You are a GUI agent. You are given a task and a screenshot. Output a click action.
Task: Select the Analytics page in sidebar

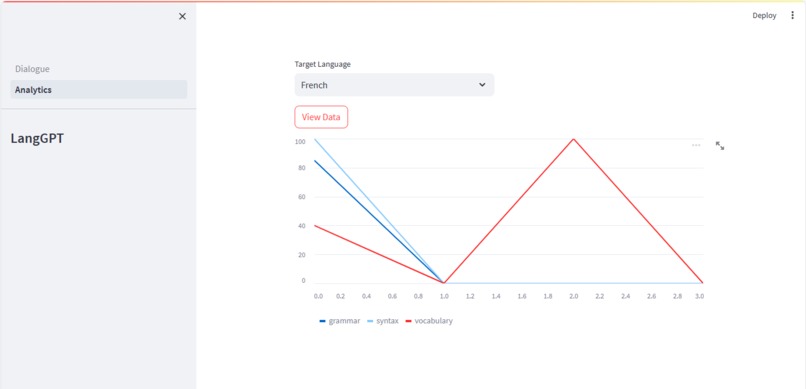99,89
